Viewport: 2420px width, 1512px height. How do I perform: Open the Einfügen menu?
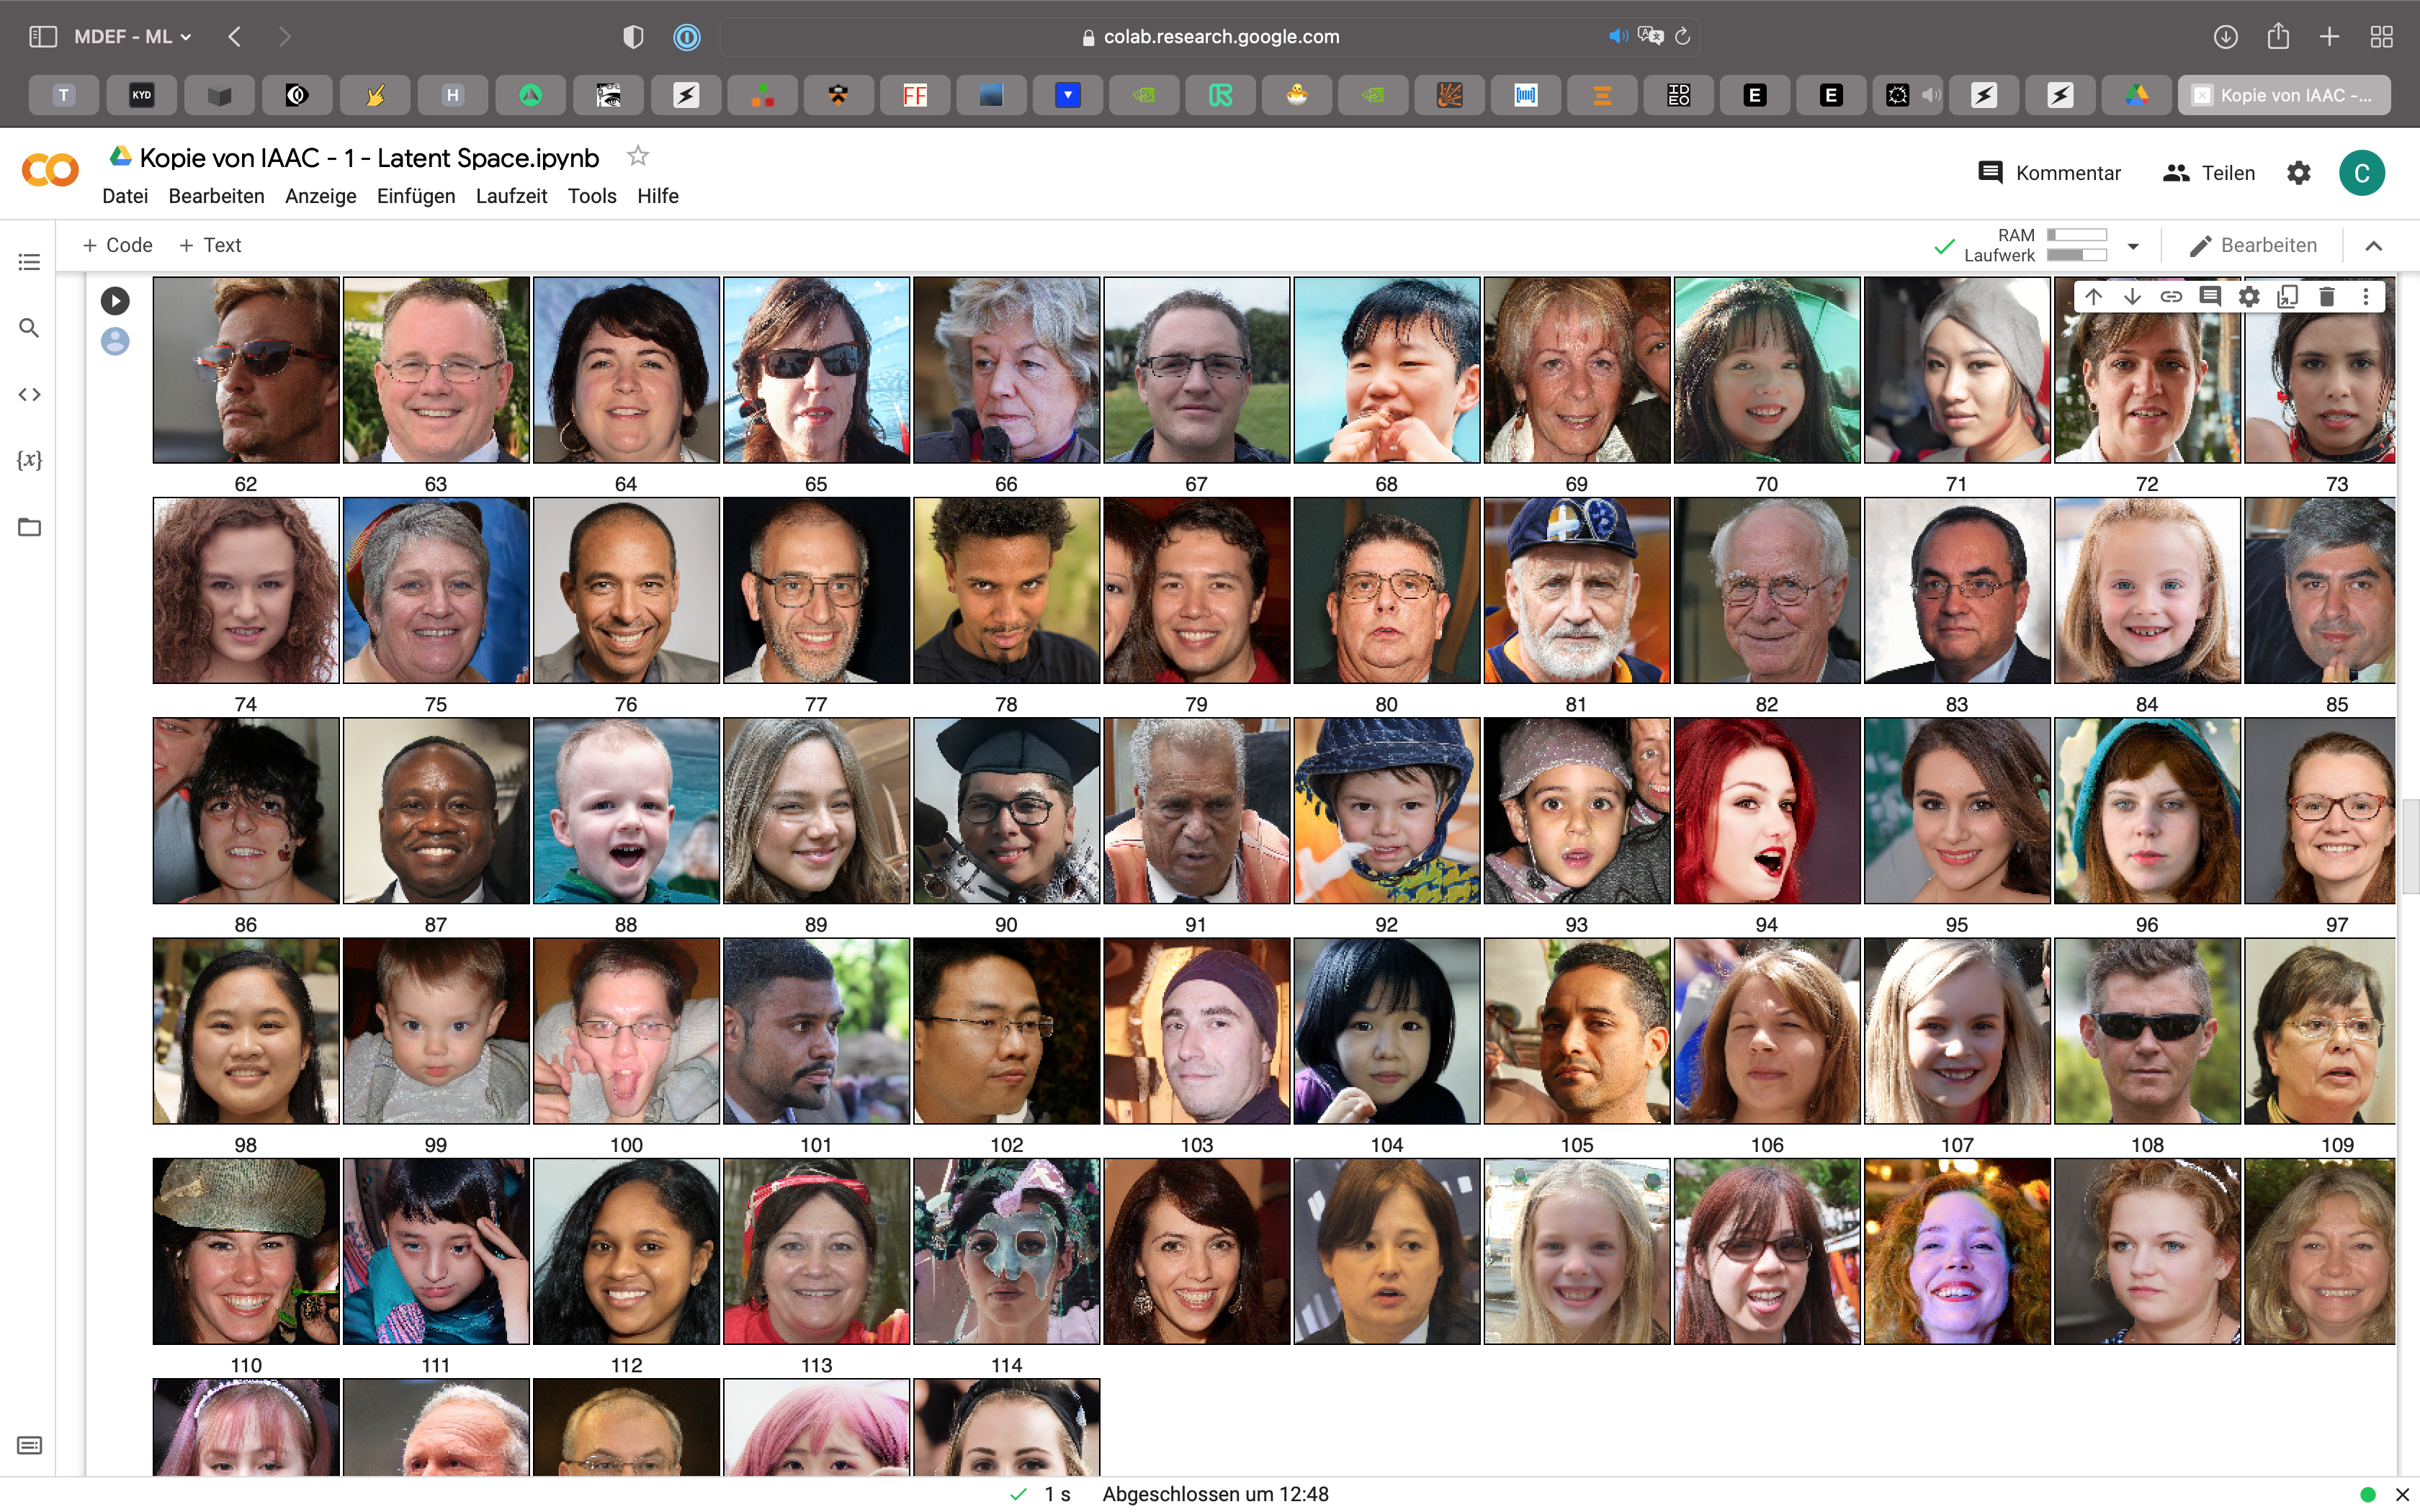415,196
